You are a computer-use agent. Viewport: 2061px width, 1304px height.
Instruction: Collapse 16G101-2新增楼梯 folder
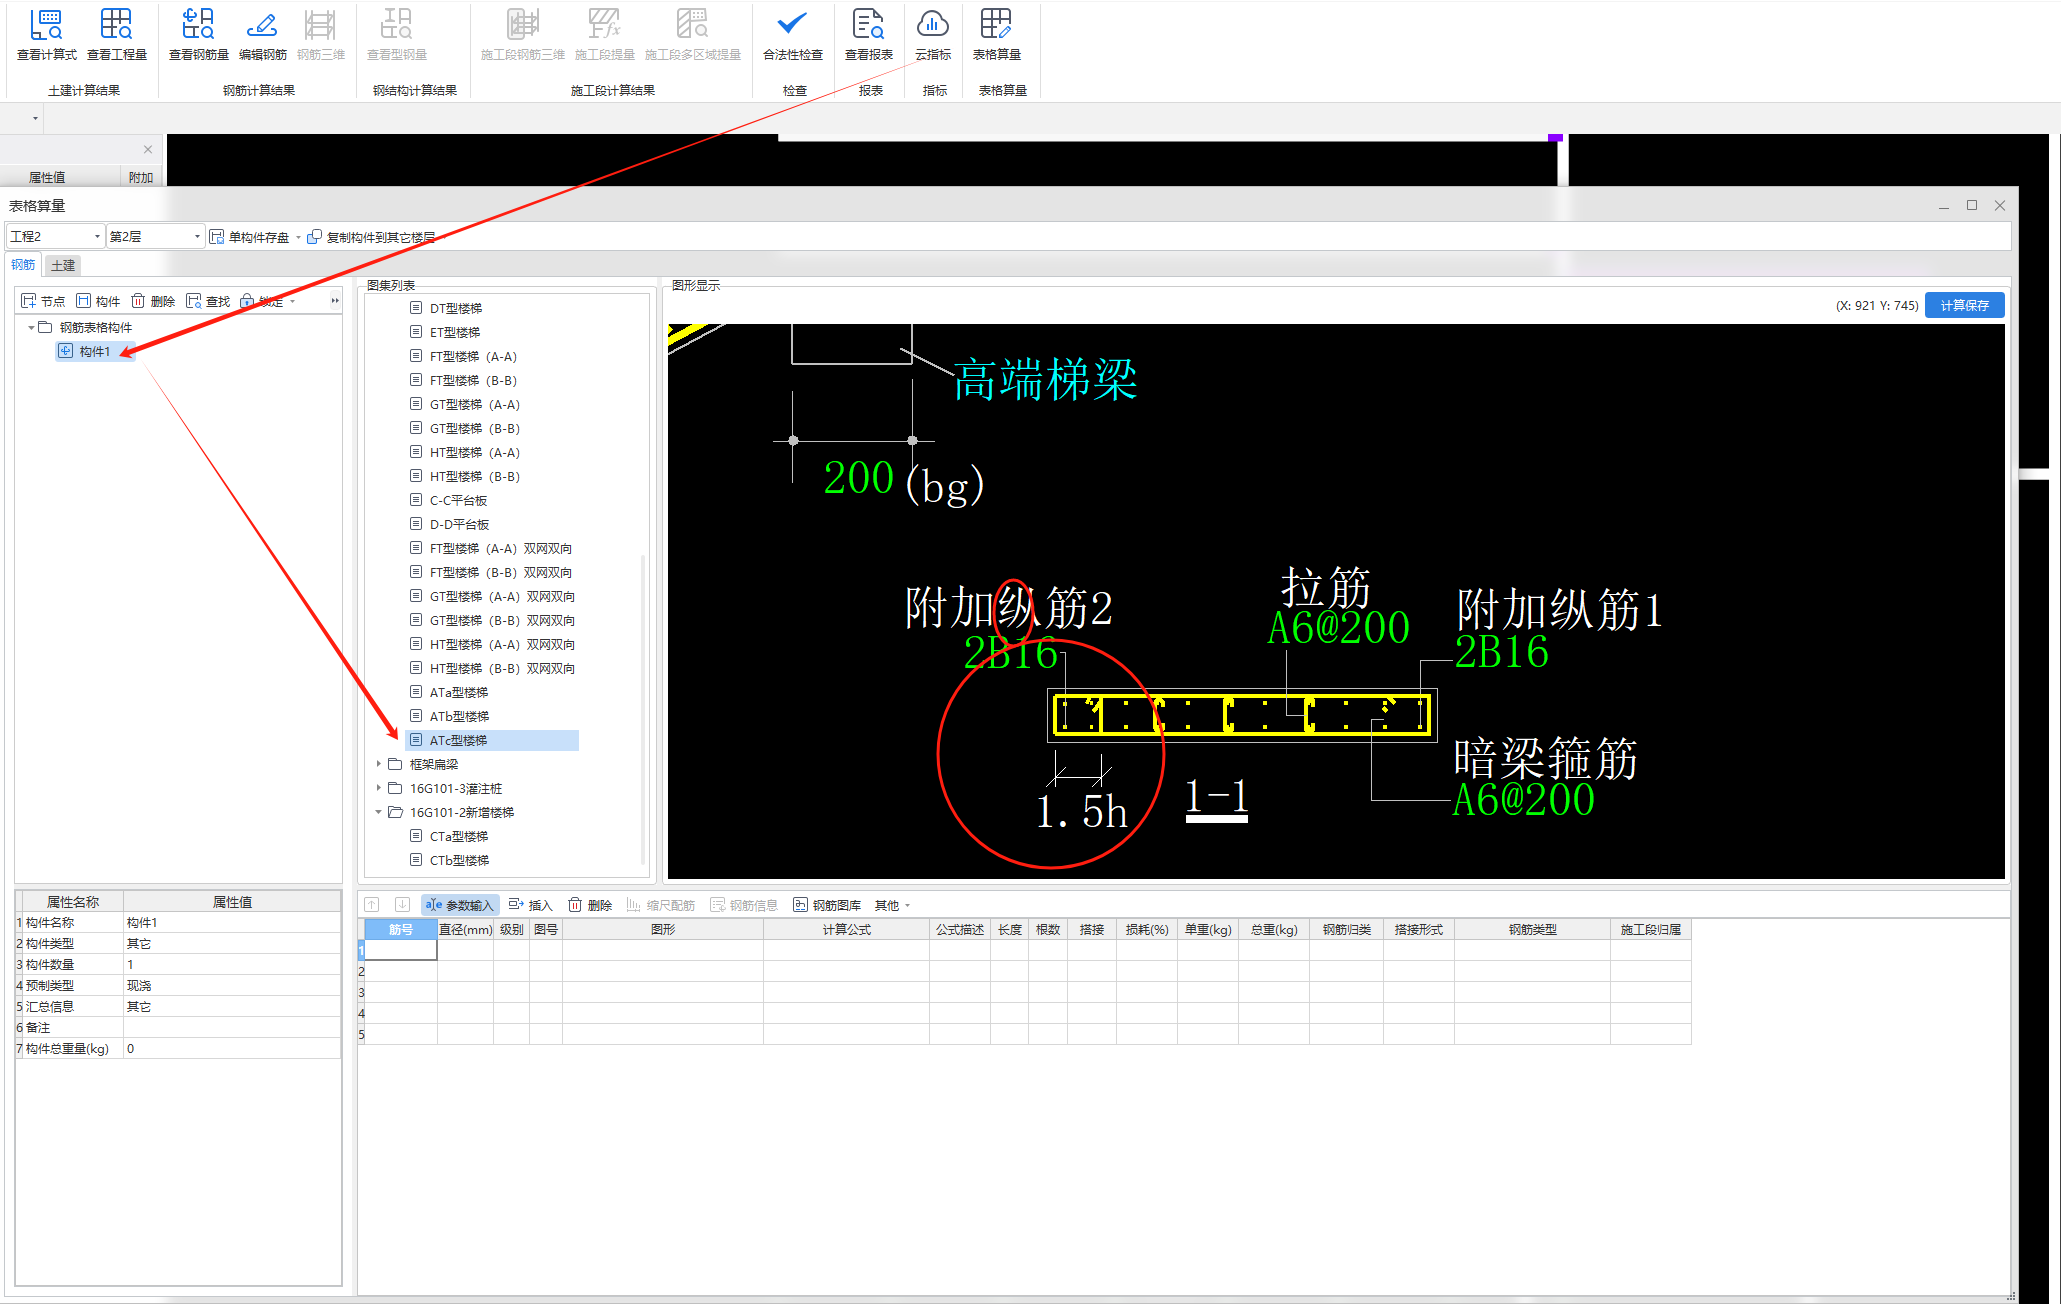point(378,812)
